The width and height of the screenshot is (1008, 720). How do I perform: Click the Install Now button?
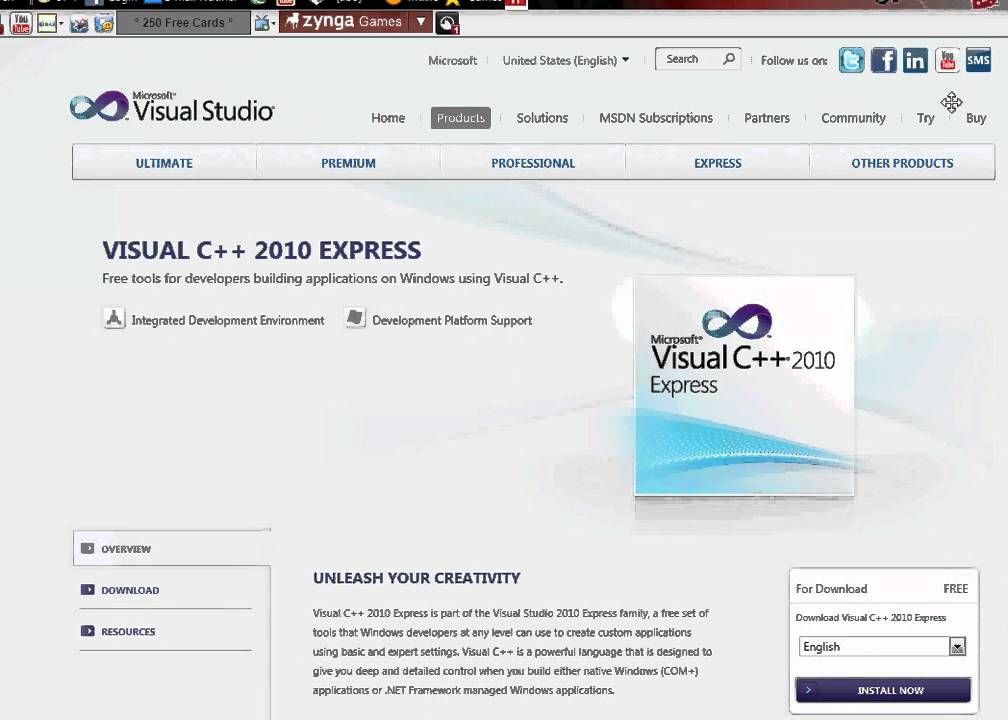[883, 690]
